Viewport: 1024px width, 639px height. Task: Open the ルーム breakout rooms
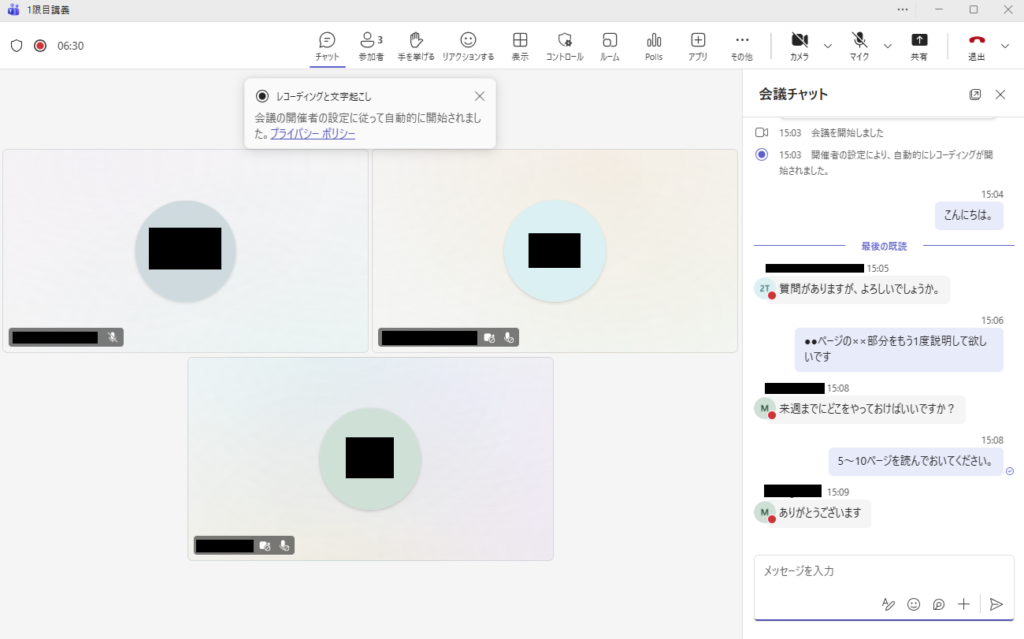pyautogui.click(x=609, y=45)
